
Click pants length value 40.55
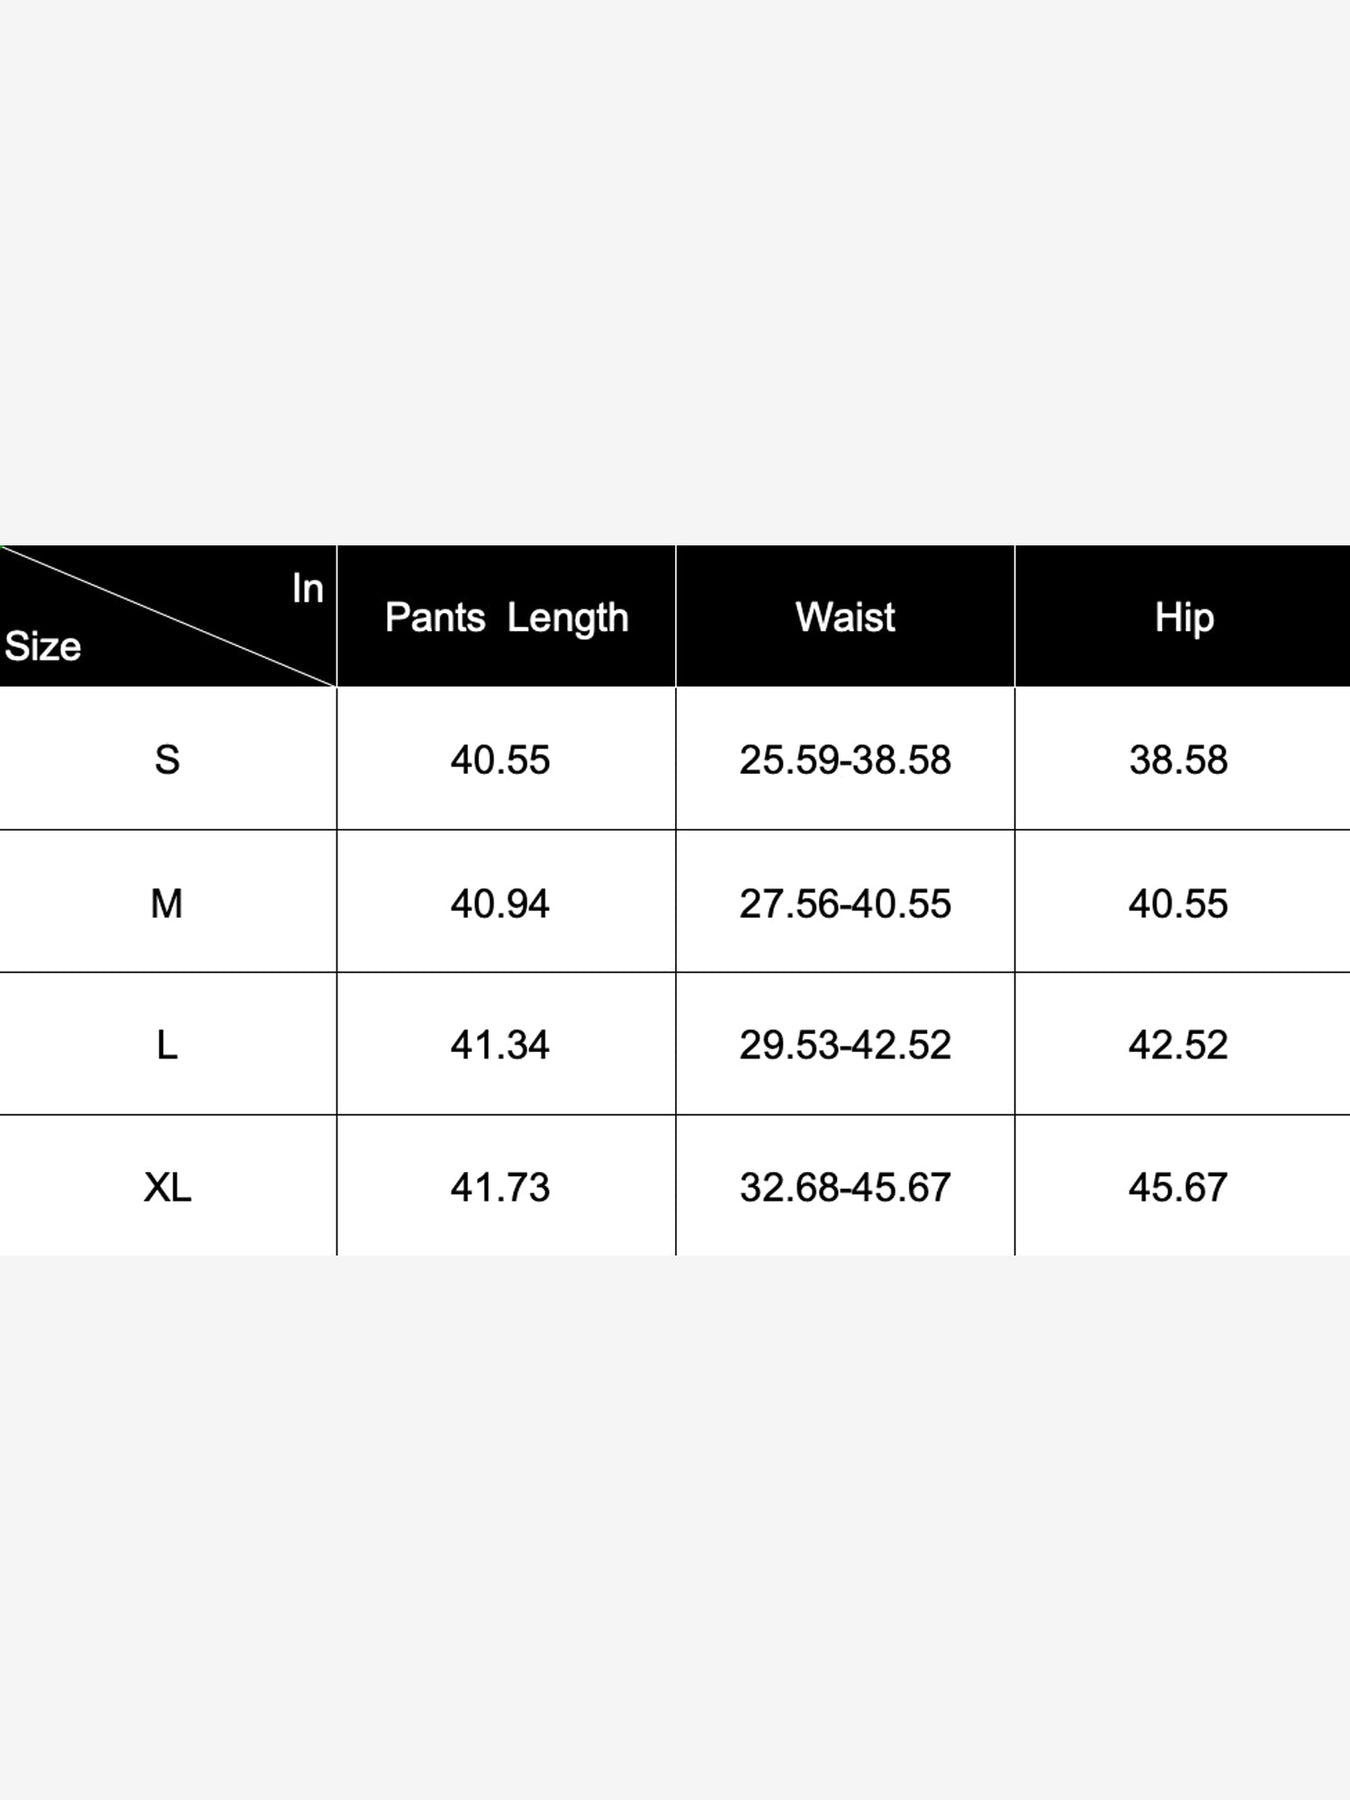point(500,760)
